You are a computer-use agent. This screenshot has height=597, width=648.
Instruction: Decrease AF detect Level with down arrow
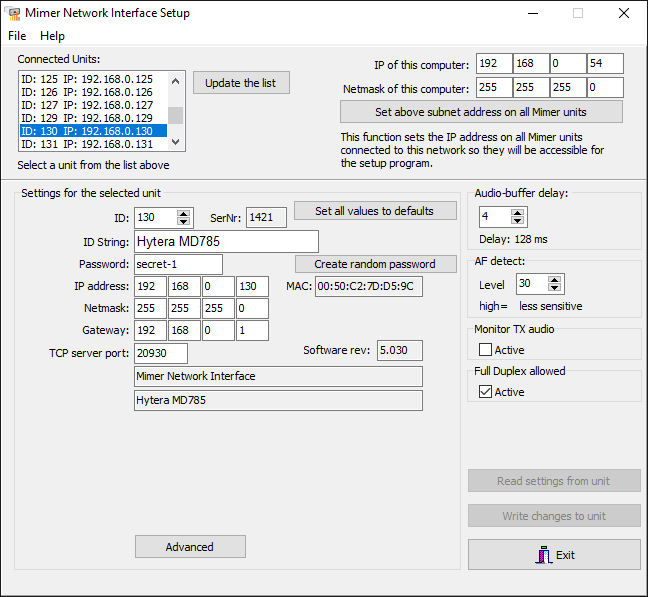pos(555,288)
